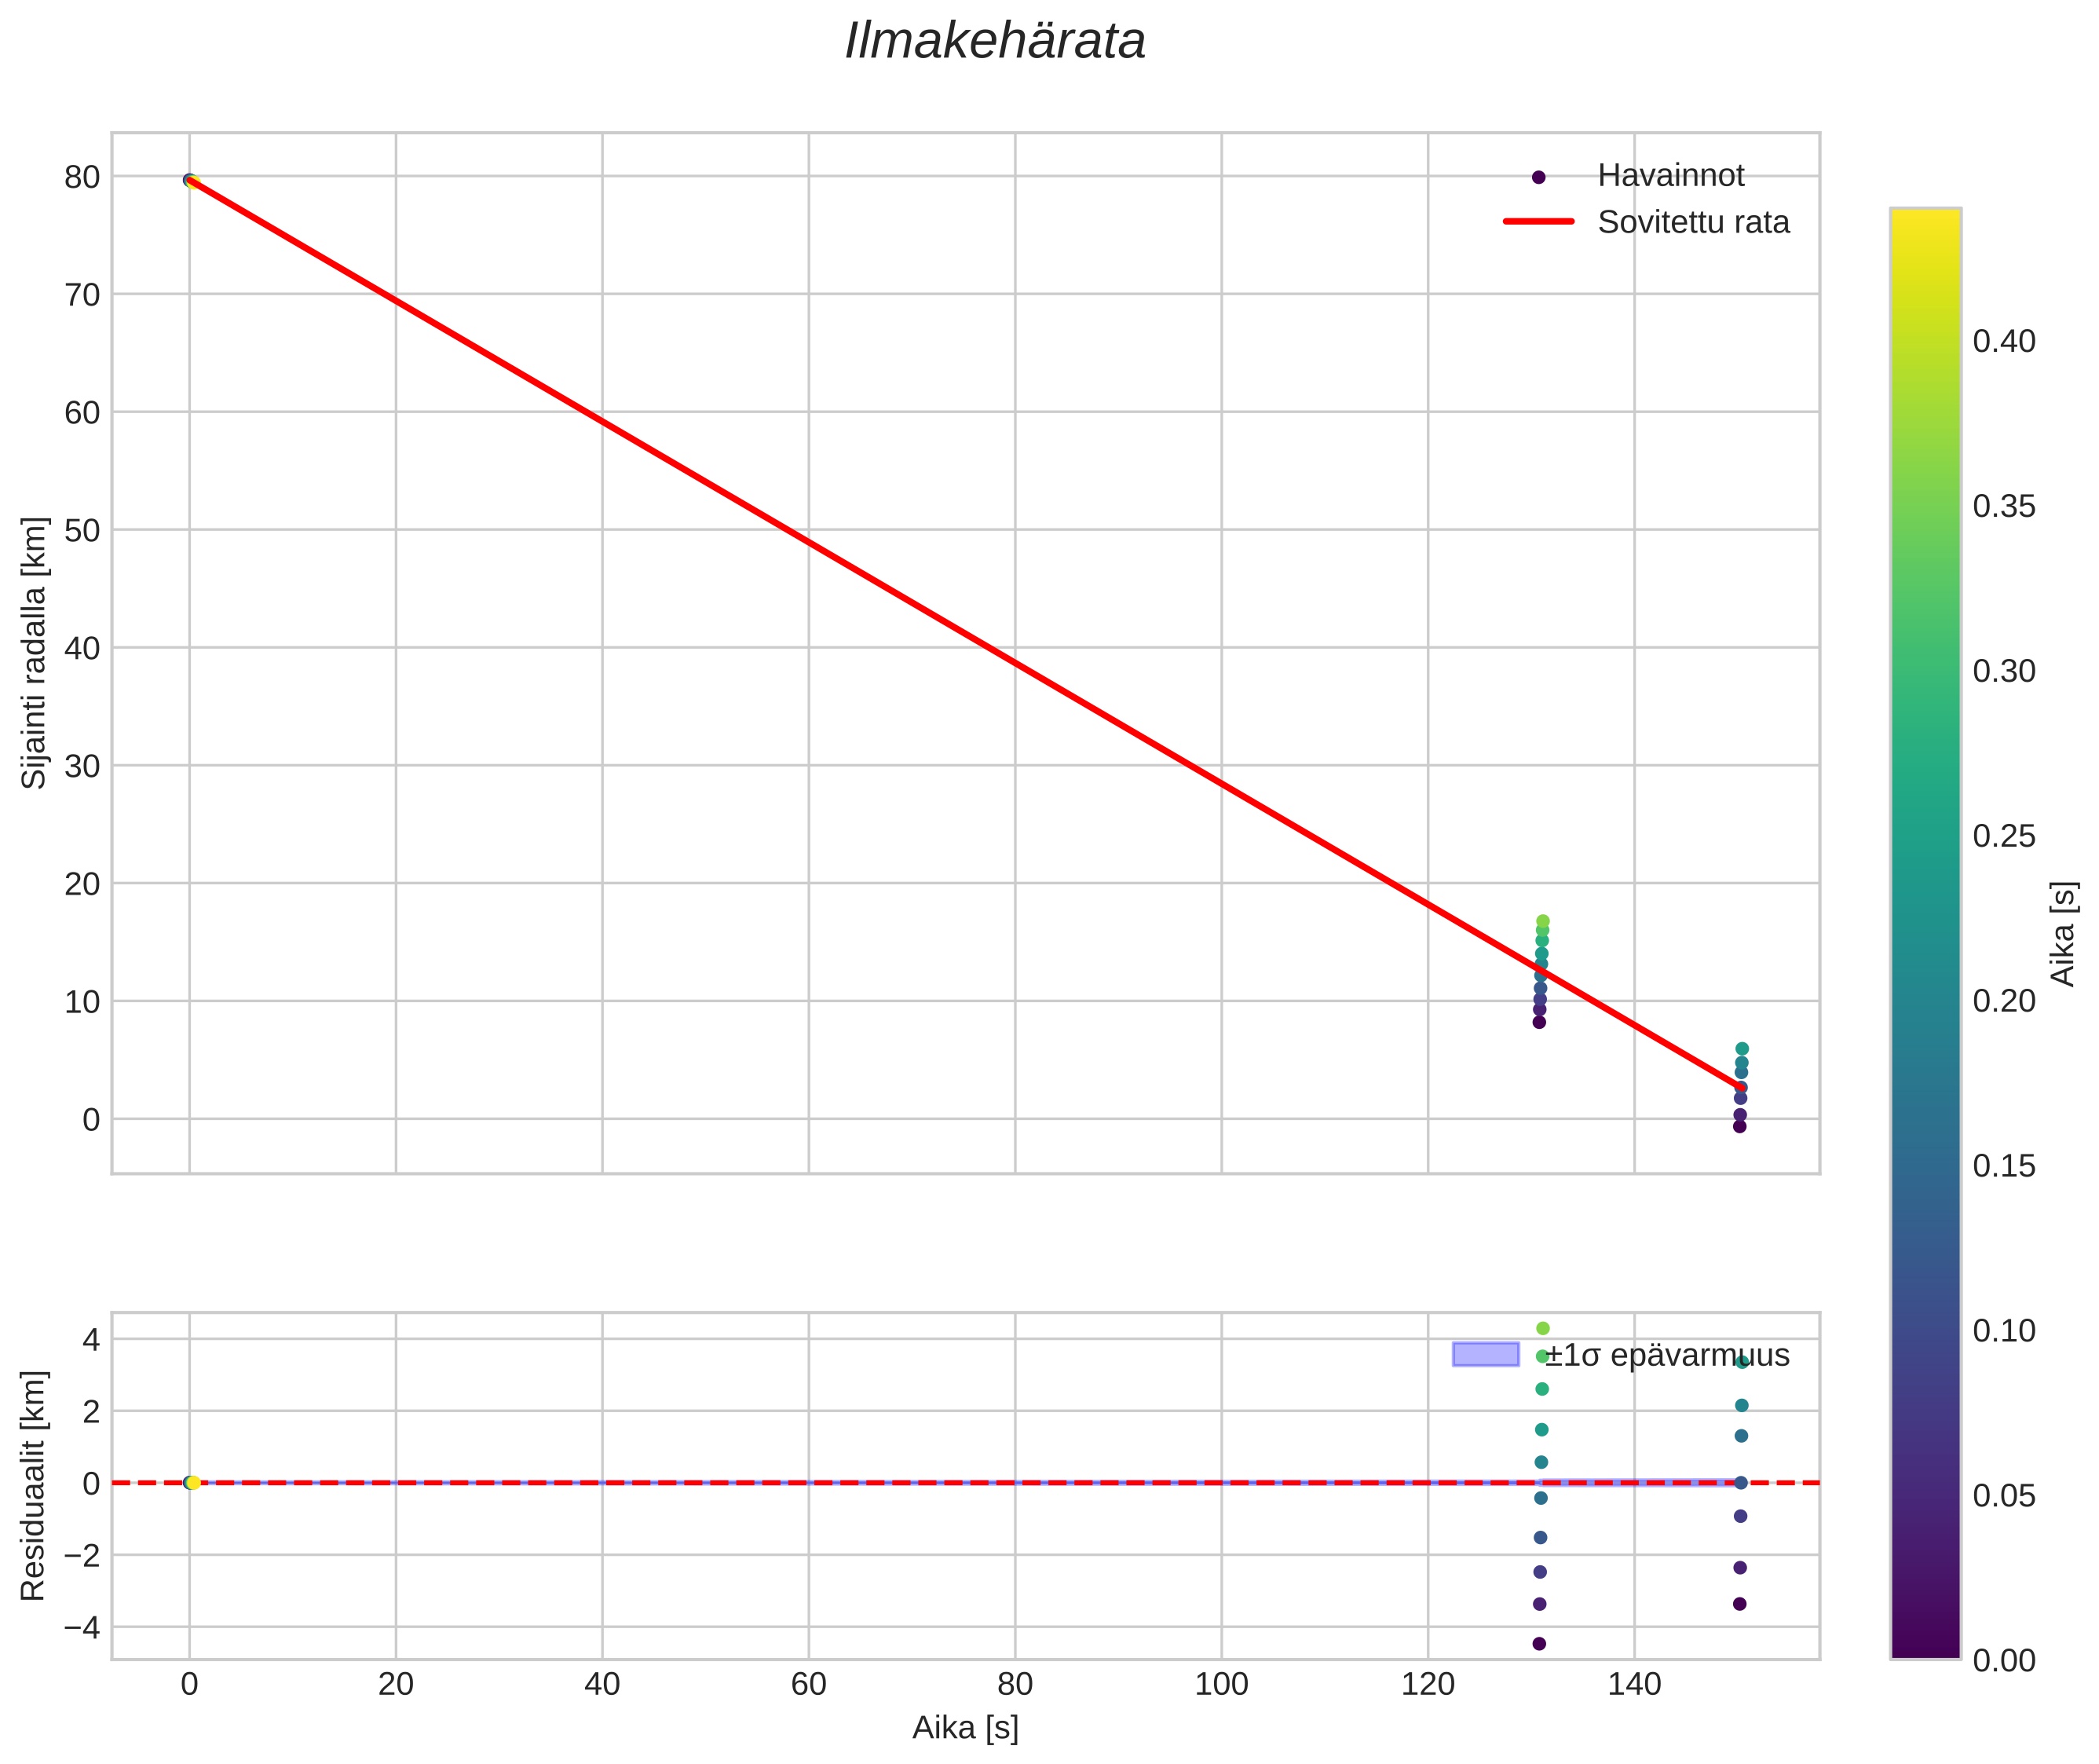The width and height of the screenshot is (2099, 1764).
Task: Click the bottom Aika [s] x-axis label
Action: click(964, 1727)
